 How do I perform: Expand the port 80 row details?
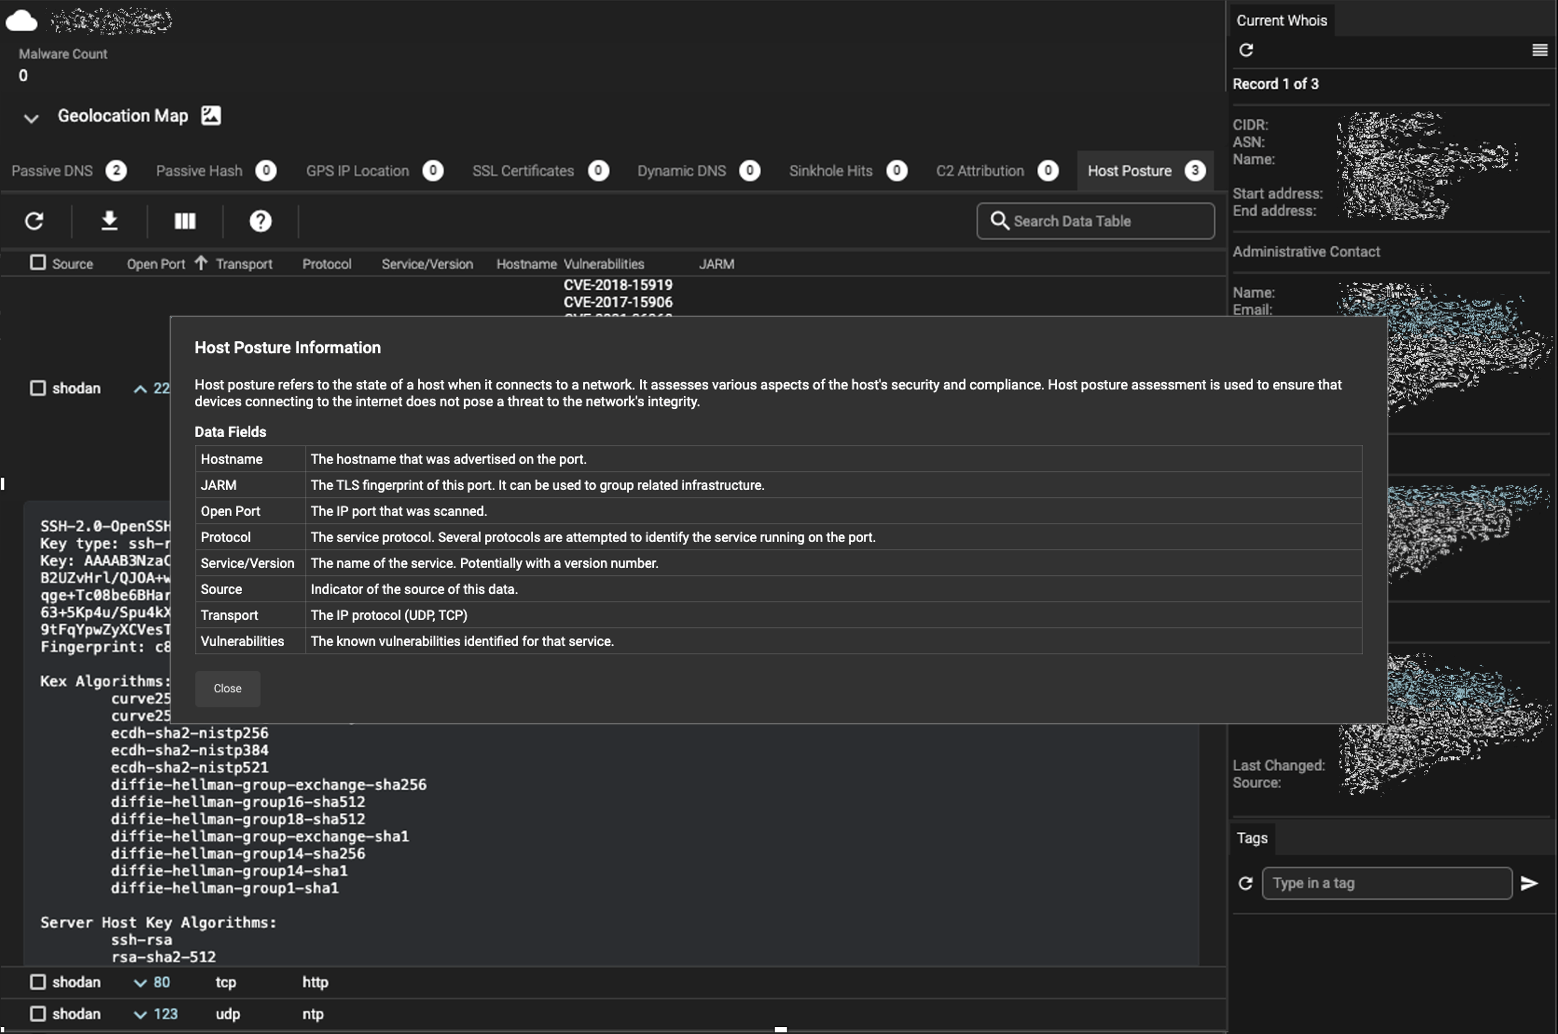tap(140, 983)
